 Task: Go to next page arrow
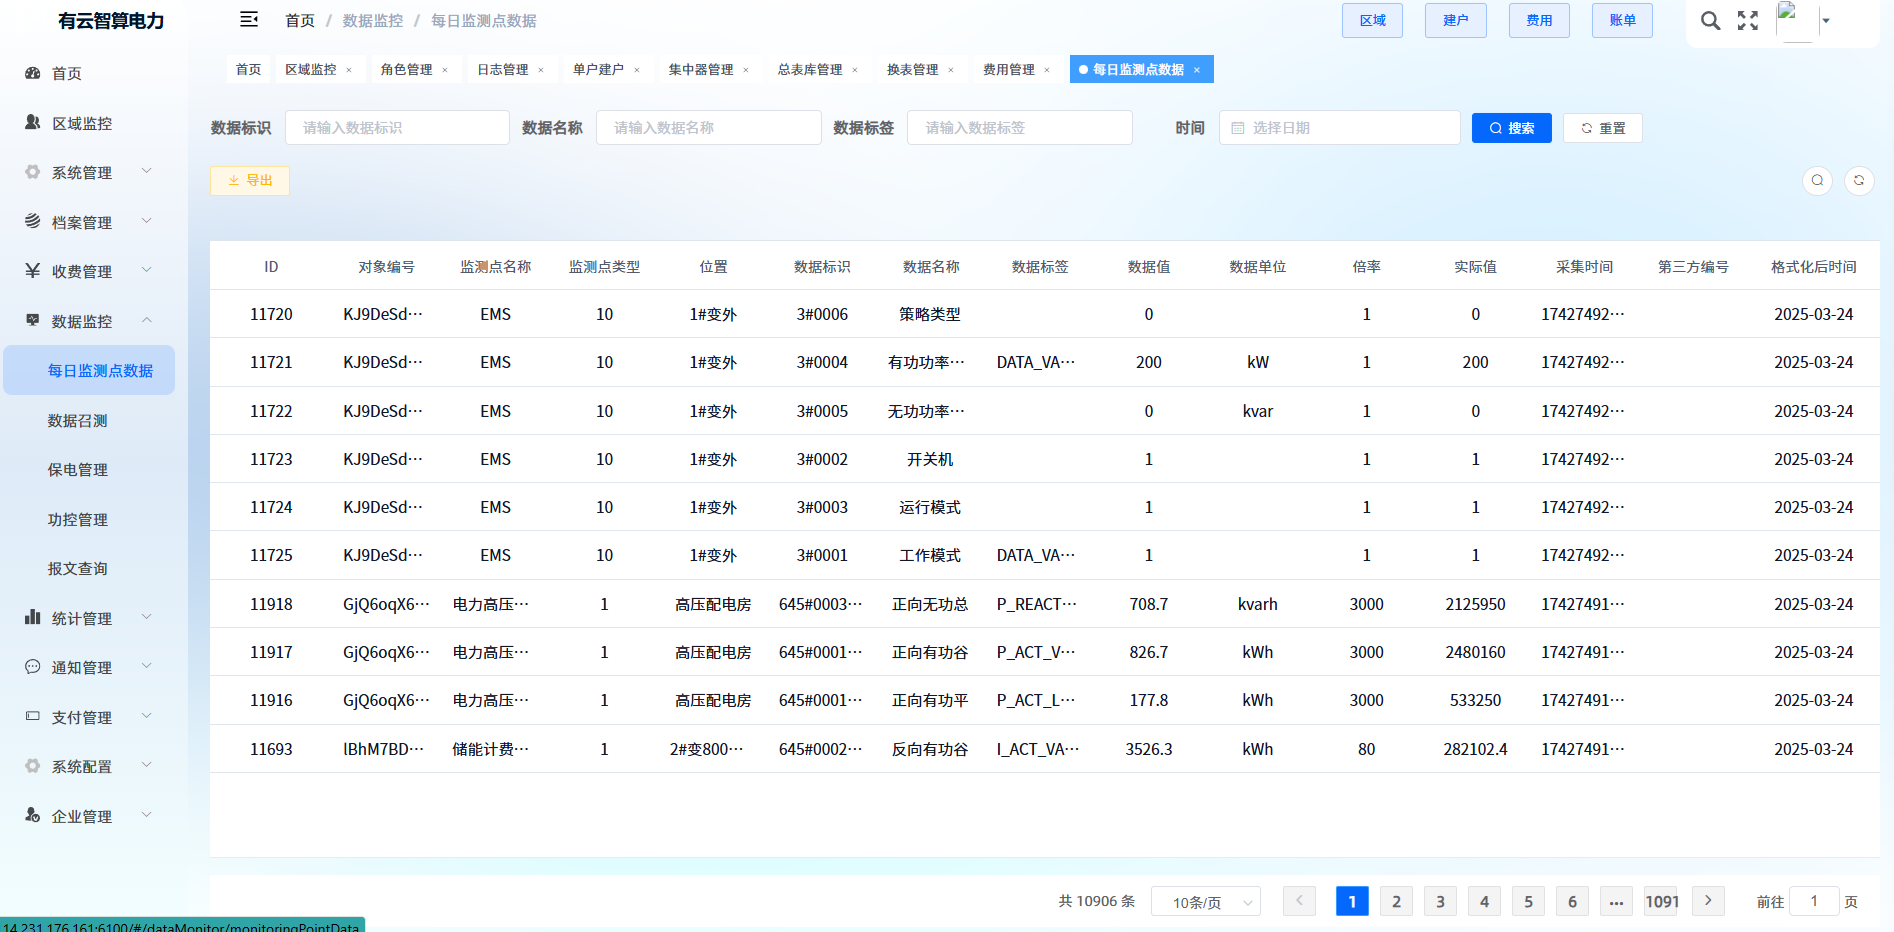tap(1707, 901)
